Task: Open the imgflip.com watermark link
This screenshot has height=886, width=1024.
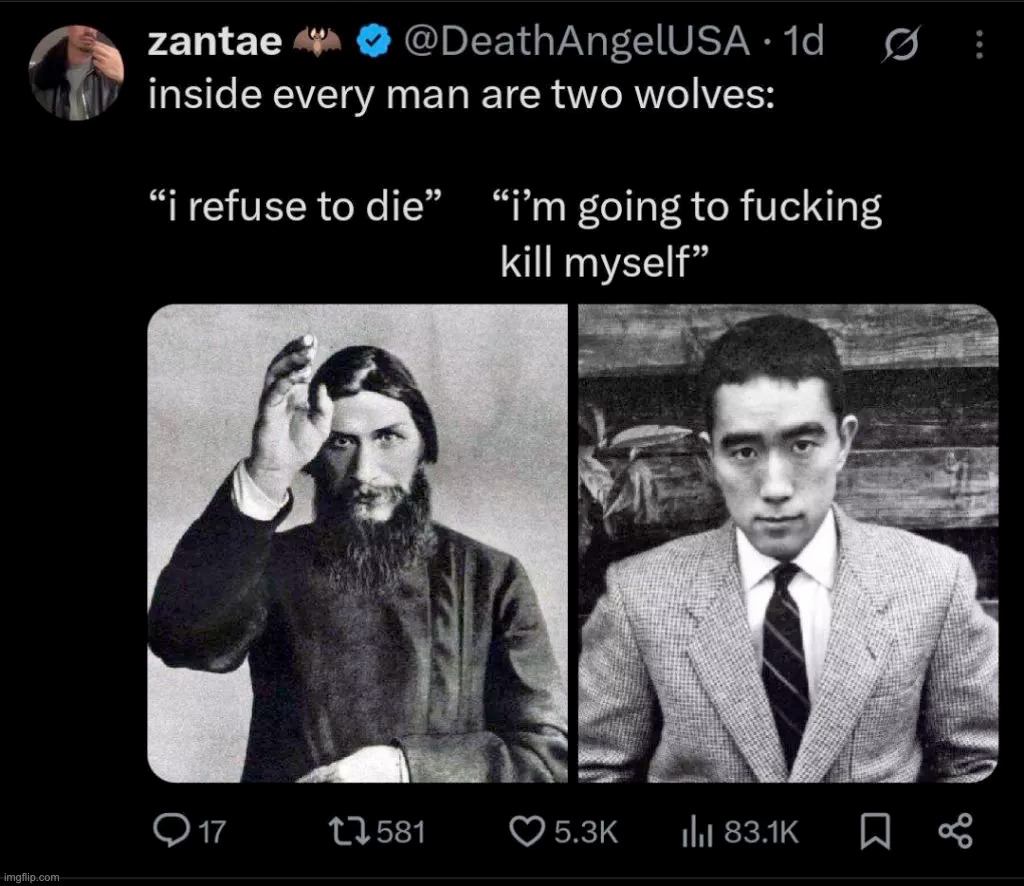Action: point(32,877)
